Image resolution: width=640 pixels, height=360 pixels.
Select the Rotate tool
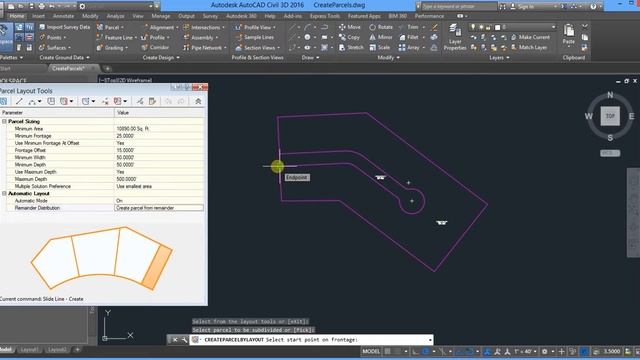[381, 27]
